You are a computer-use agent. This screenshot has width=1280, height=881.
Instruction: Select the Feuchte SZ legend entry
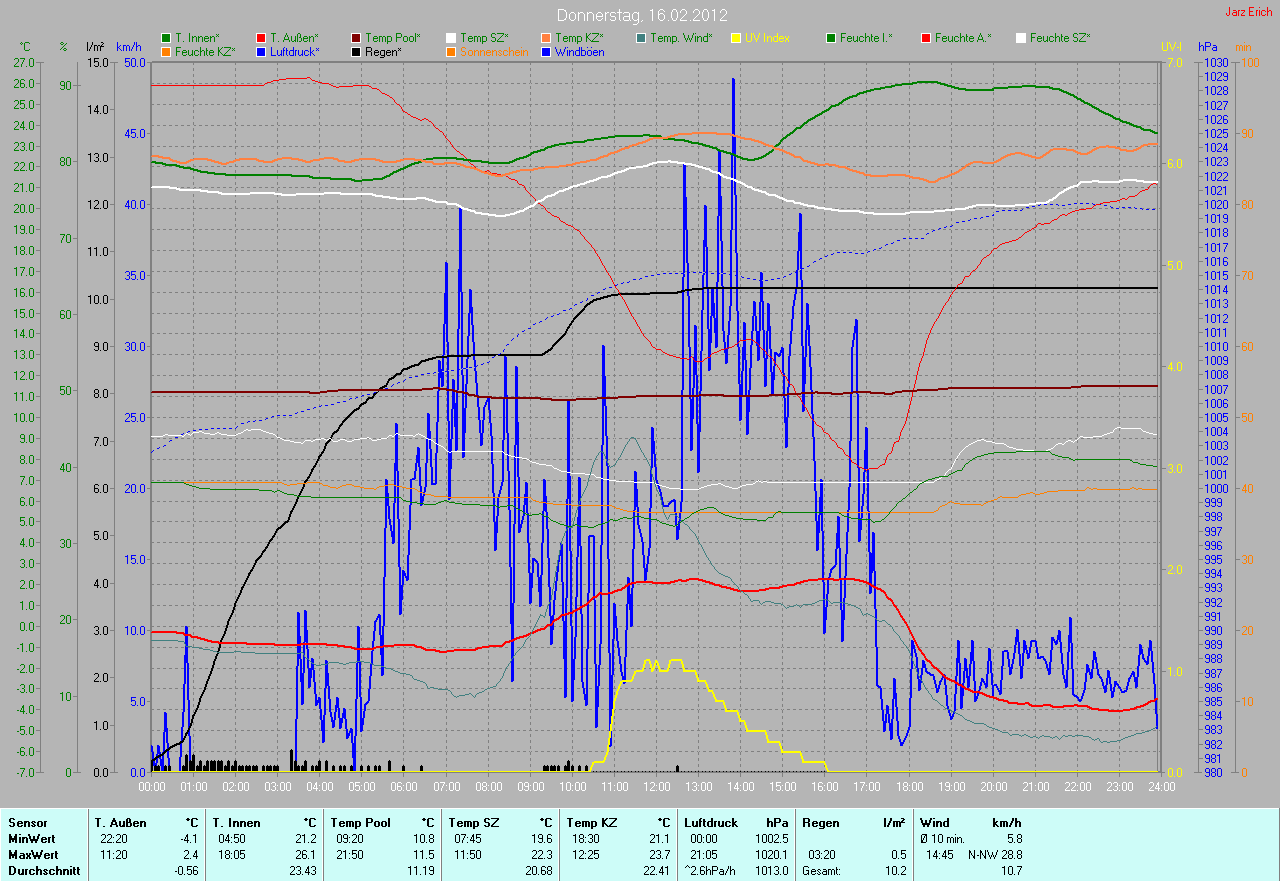coord(1060,38)
